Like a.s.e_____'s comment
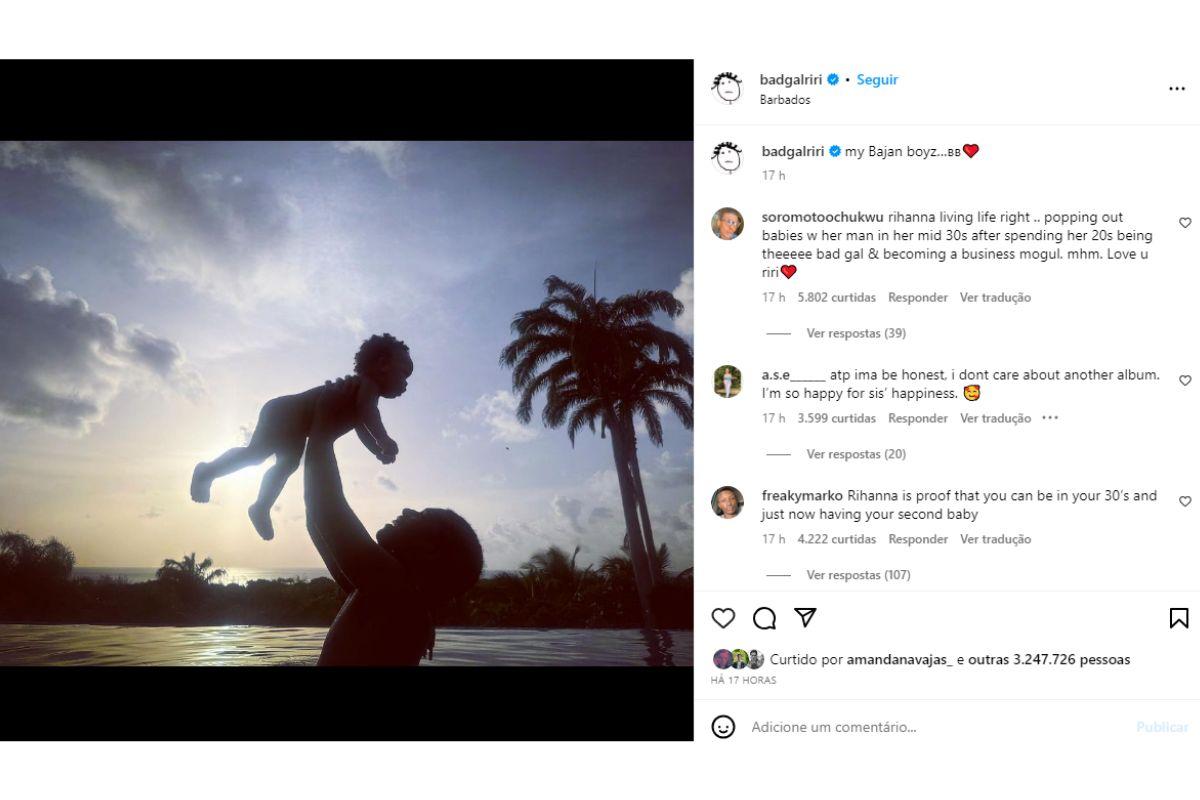 click(1185, 381)
